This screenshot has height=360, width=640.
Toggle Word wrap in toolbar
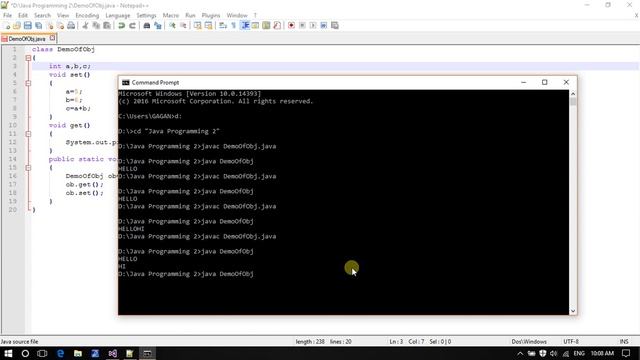click(223, 25)
